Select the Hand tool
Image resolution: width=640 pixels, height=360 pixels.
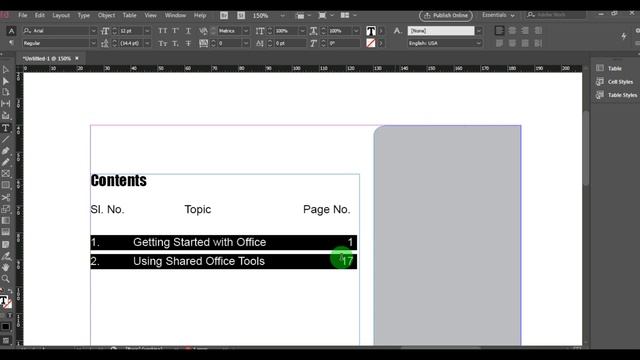(x=6, y=268)
